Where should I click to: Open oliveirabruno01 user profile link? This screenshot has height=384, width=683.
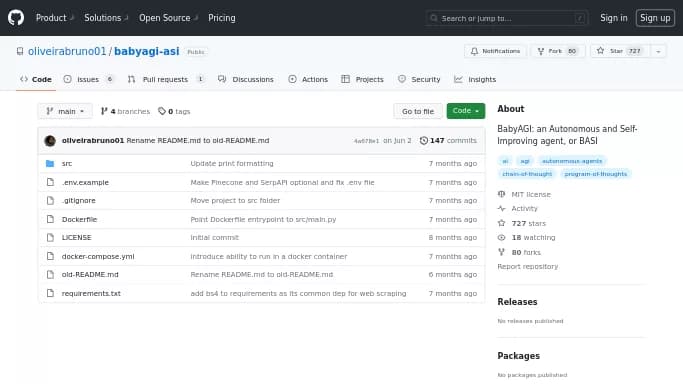(x=67, y=51)
